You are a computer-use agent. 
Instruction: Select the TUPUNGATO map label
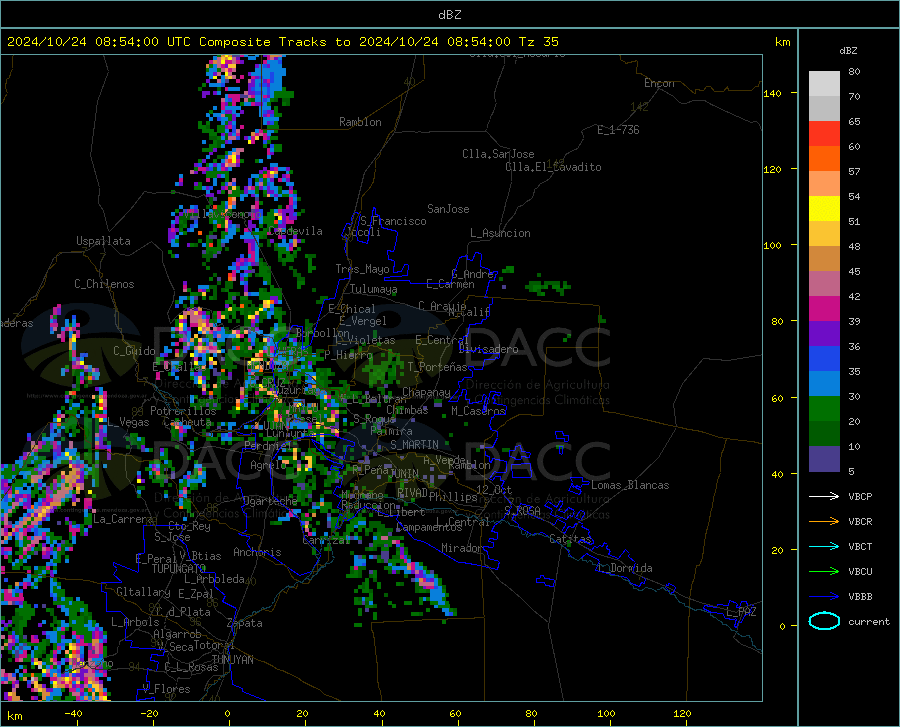click(x=179, y=569)
